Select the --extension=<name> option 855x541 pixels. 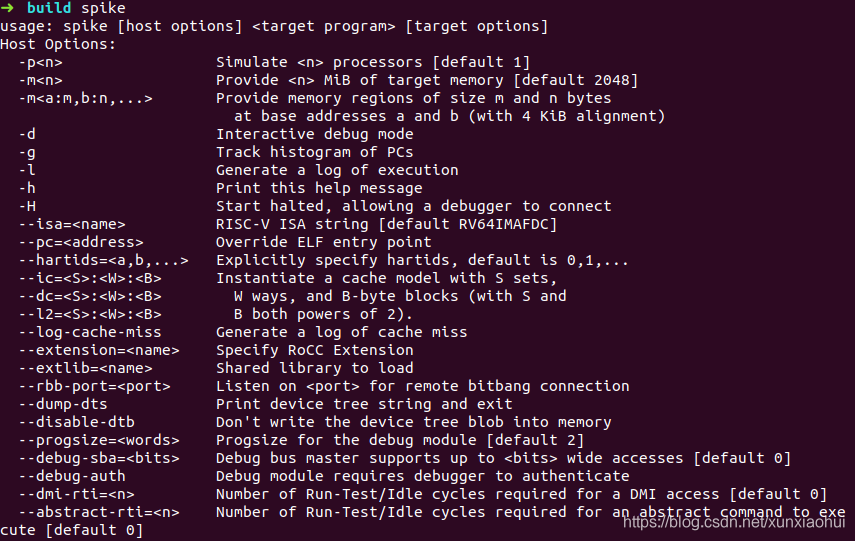pos(99,350)
